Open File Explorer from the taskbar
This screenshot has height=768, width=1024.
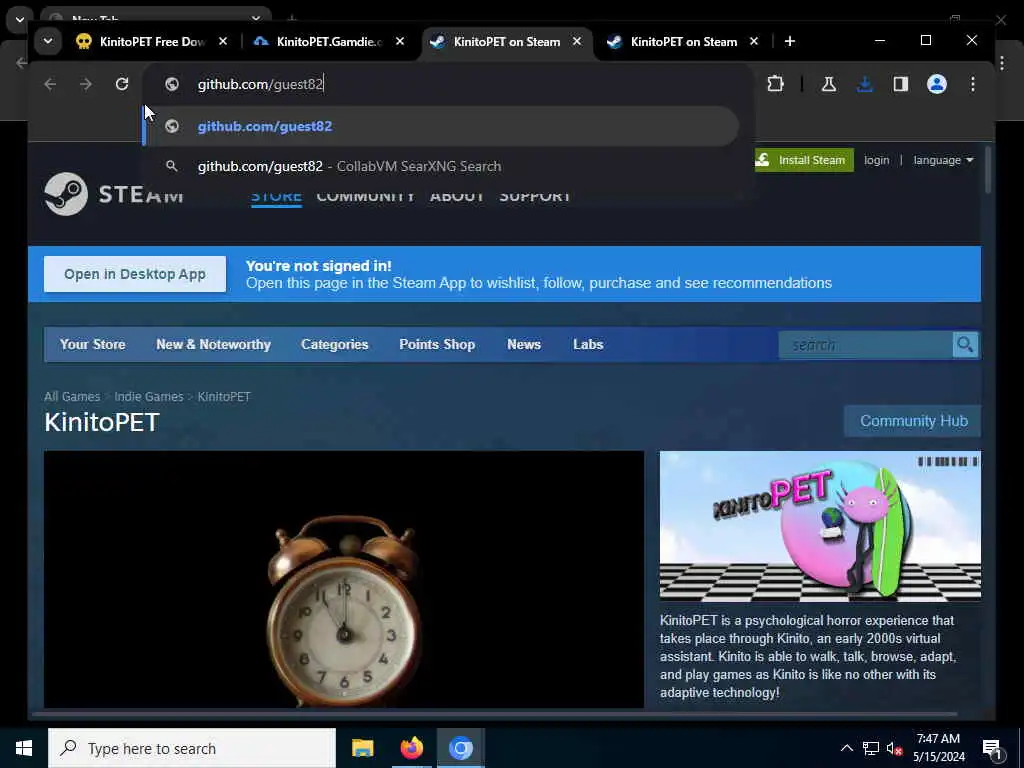362,748
